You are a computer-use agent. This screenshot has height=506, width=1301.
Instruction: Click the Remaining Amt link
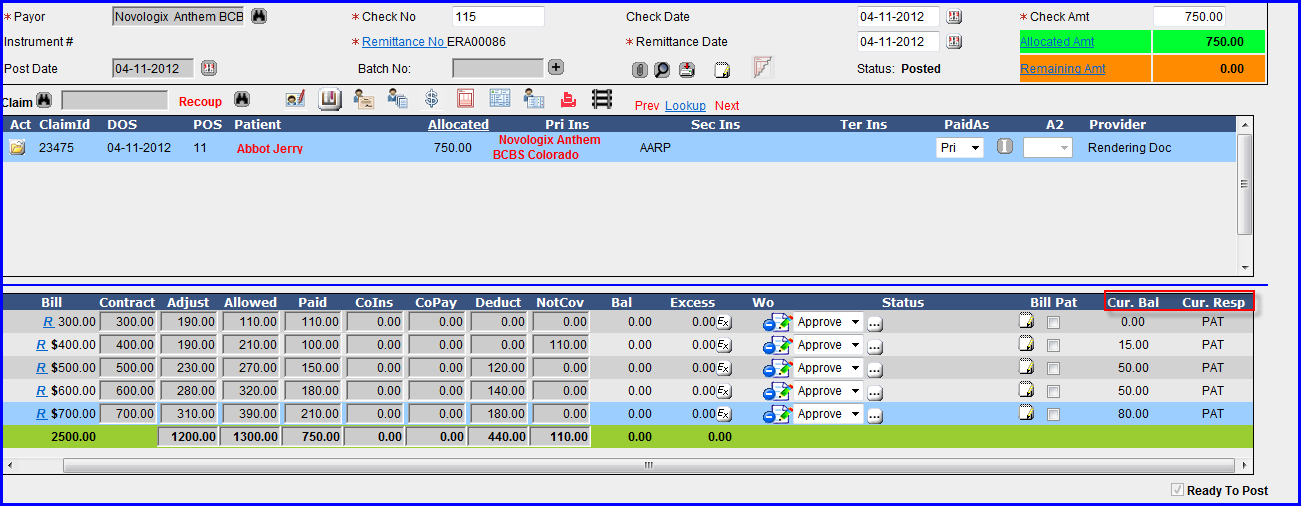(1063, 69)
